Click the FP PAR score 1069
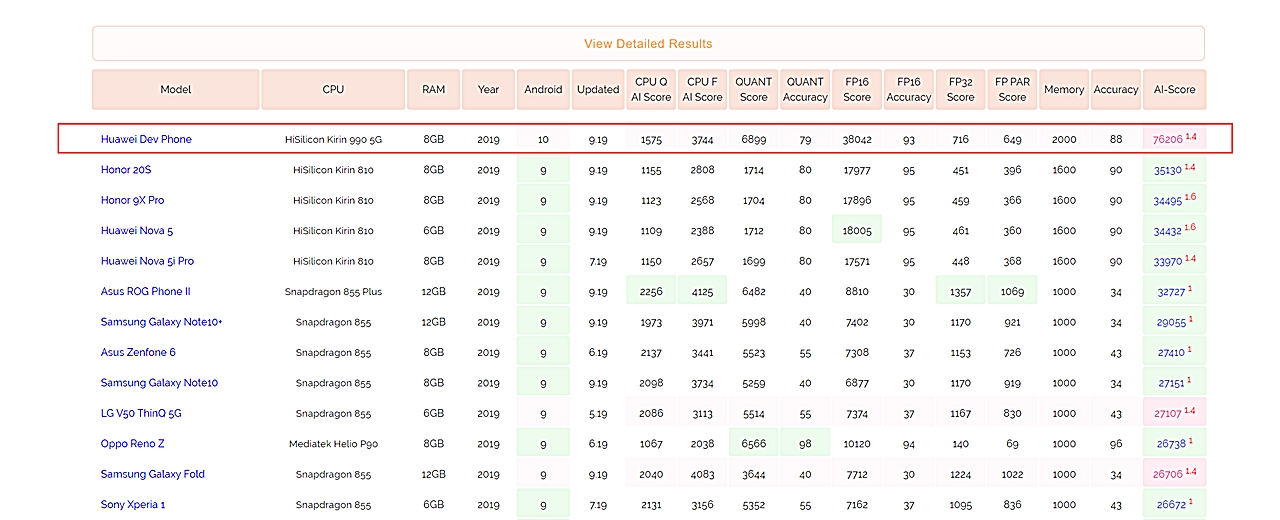1280x520 pixels. pyautogui.click(x=1012, y=292)
